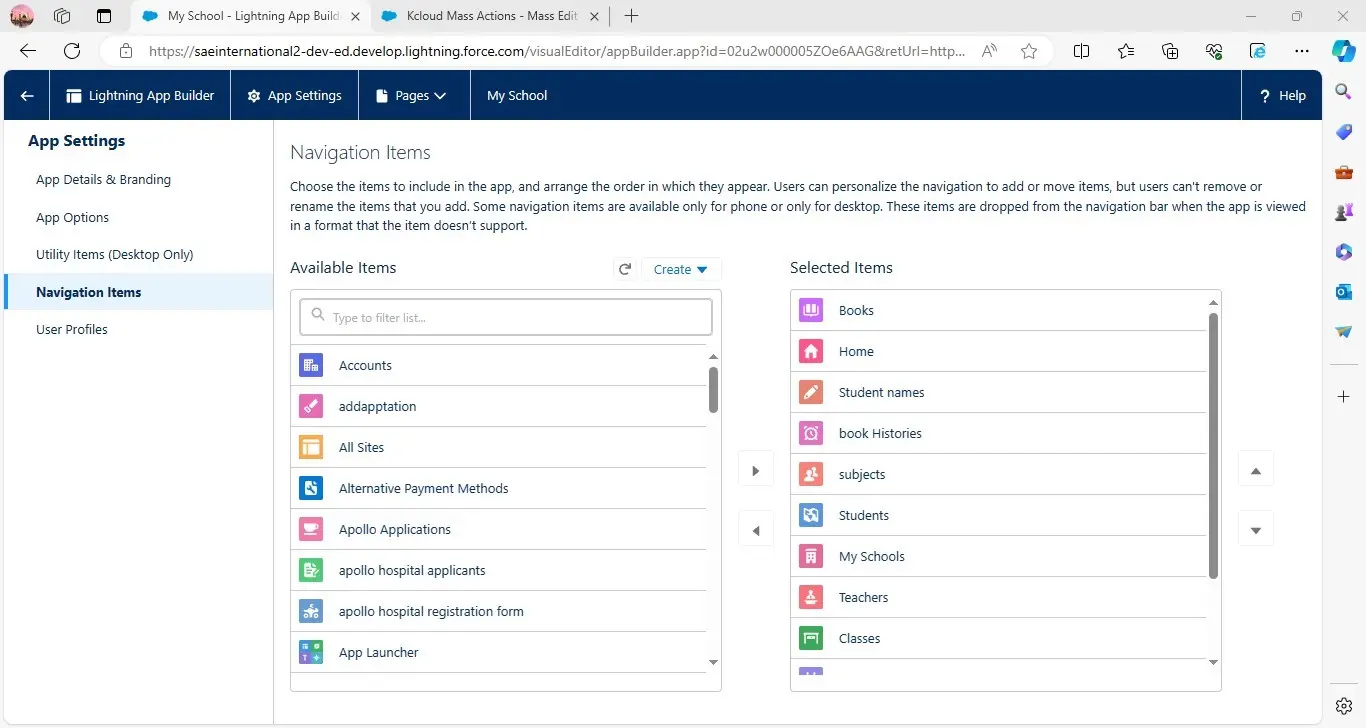Click the refresh icon beside Create
The height and width of the screenshot is (728, 1366).
point(625,269)
